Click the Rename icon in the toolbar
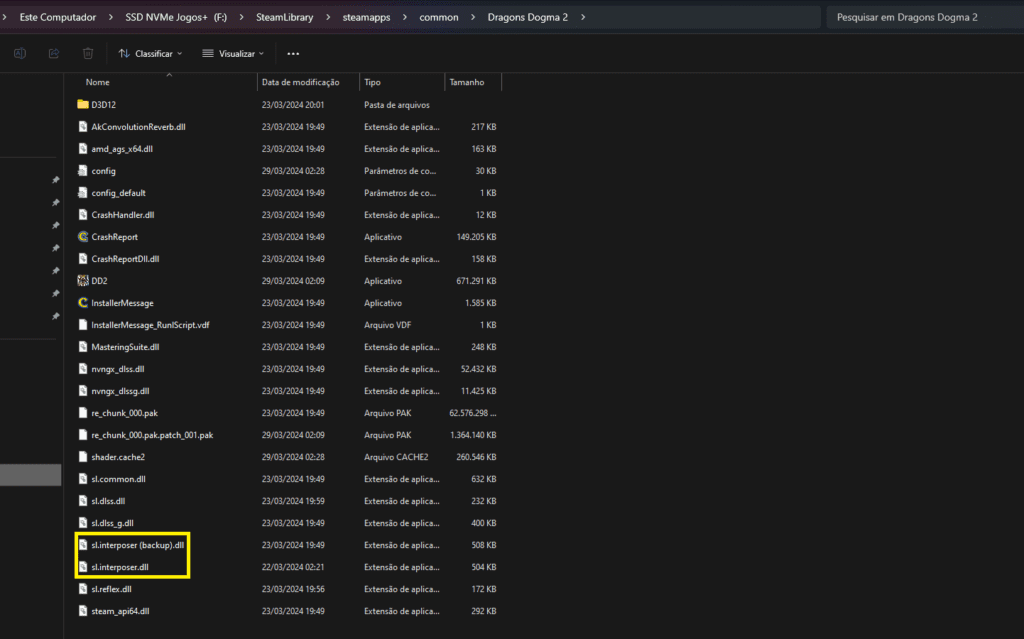This screenshot has width=1024, height=639. (20, 54)
